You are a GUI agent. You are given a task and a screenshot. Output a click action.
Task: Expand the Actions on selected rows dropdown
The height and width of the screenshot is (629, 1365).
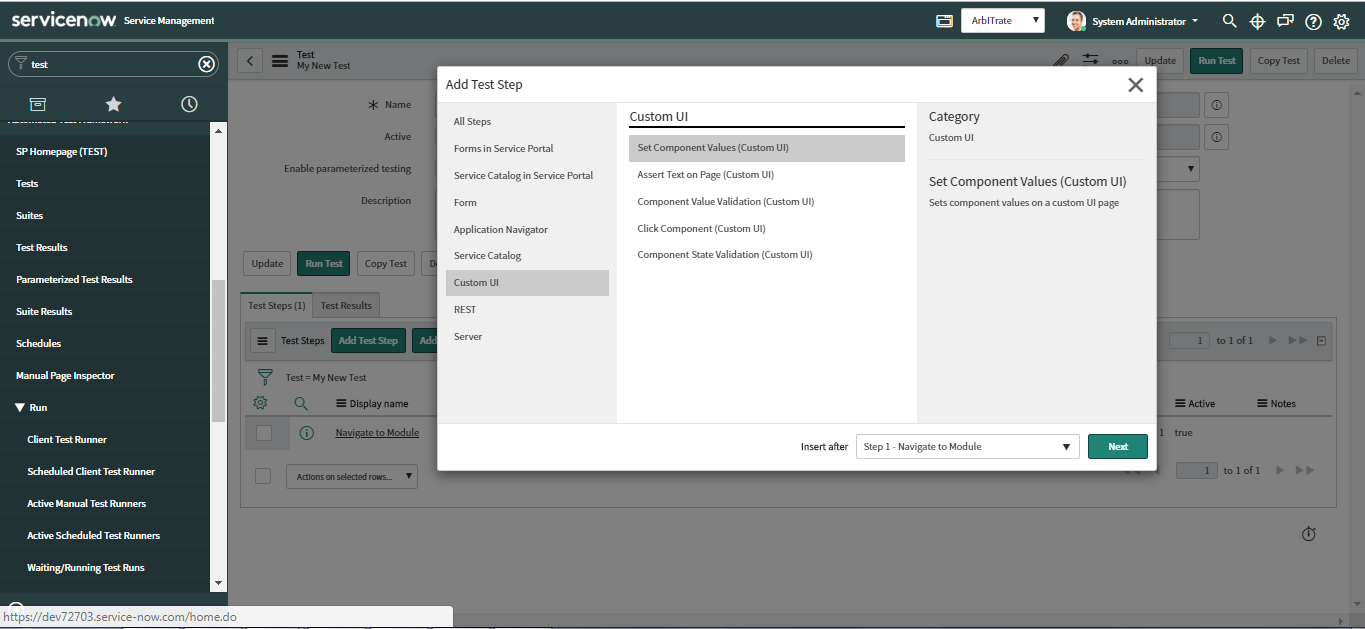[x=351, y=476]
